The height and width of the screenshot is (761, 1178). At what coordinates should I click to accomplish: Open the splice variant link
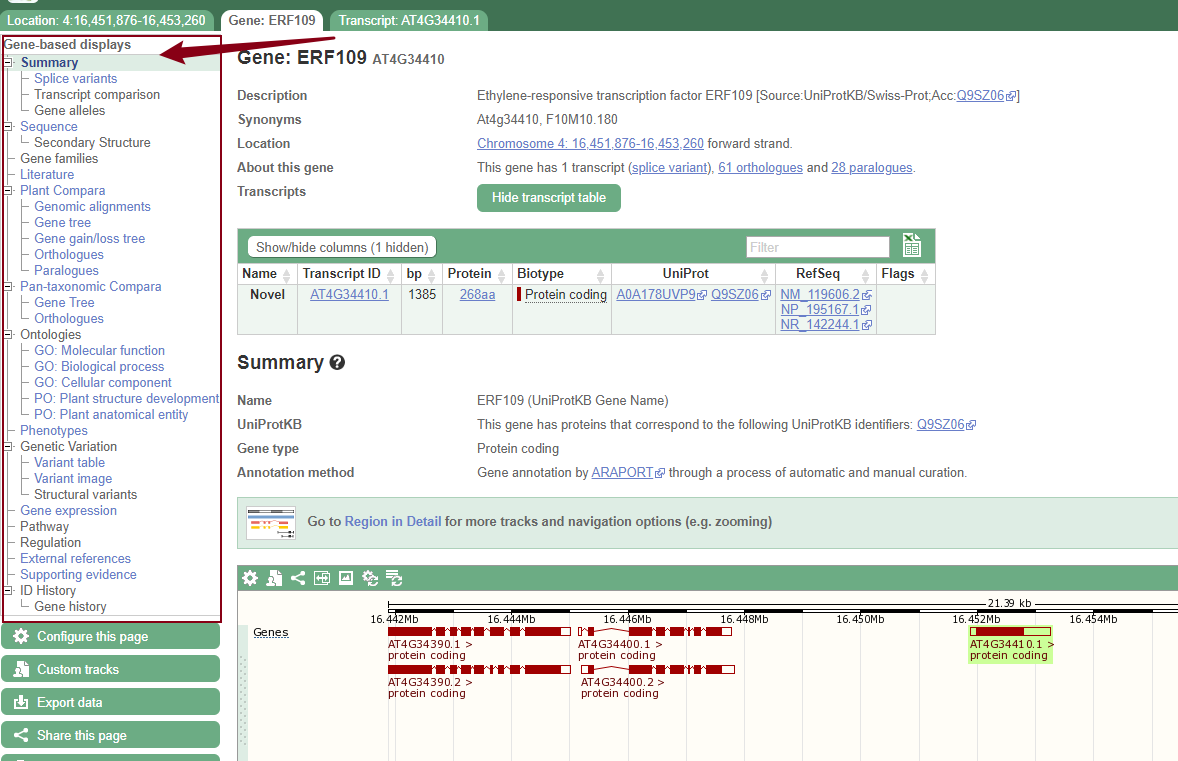click(669, 168)
